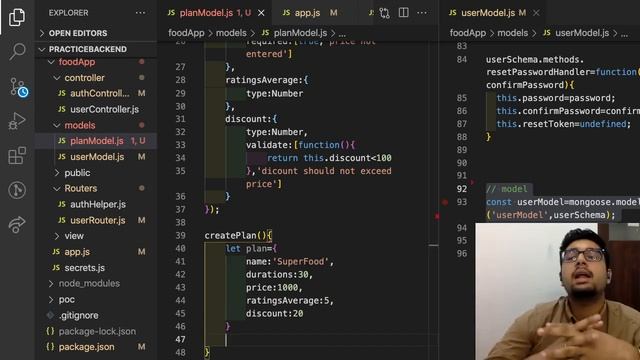
Task: Select planModel.js in the explorer tree
Action: pyautogui.click(x=97, y=141)
